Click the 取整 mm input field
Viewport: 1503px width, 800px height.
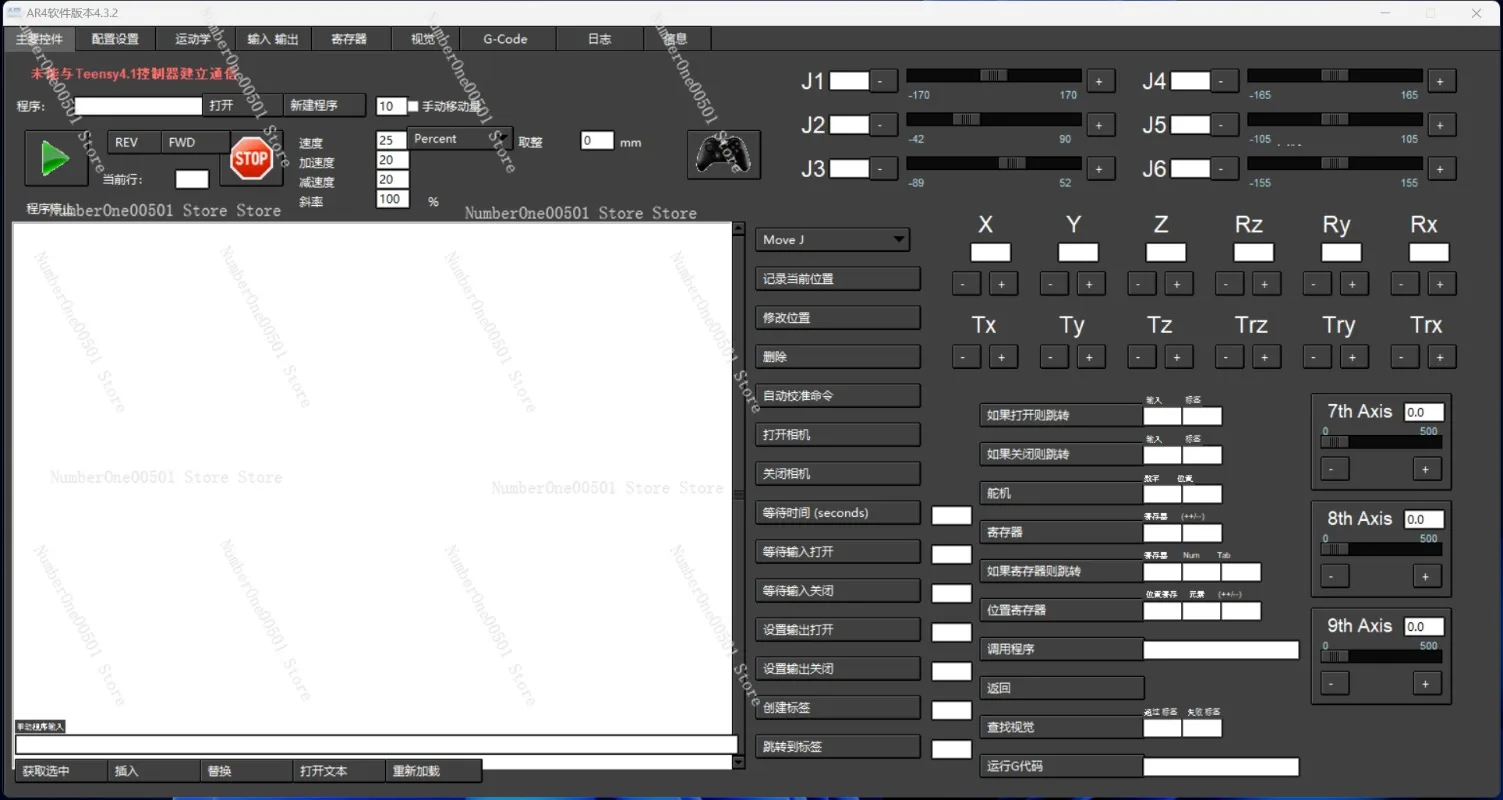click(597, 141)
